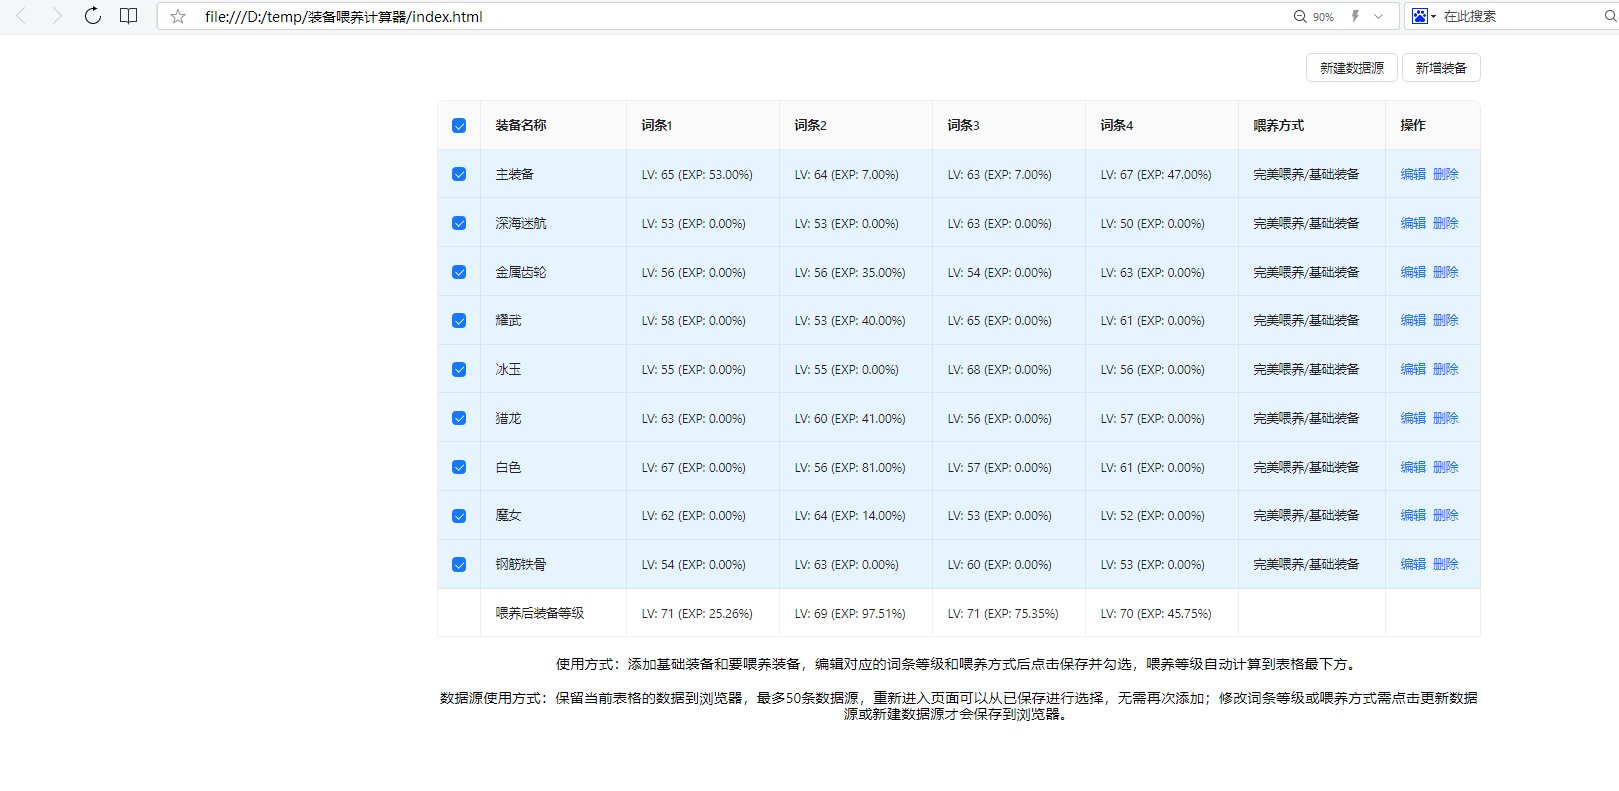Click the browser back arrow
Image resolution: width=1619 pixels, height=791 pixels.
tap(20, 16)
